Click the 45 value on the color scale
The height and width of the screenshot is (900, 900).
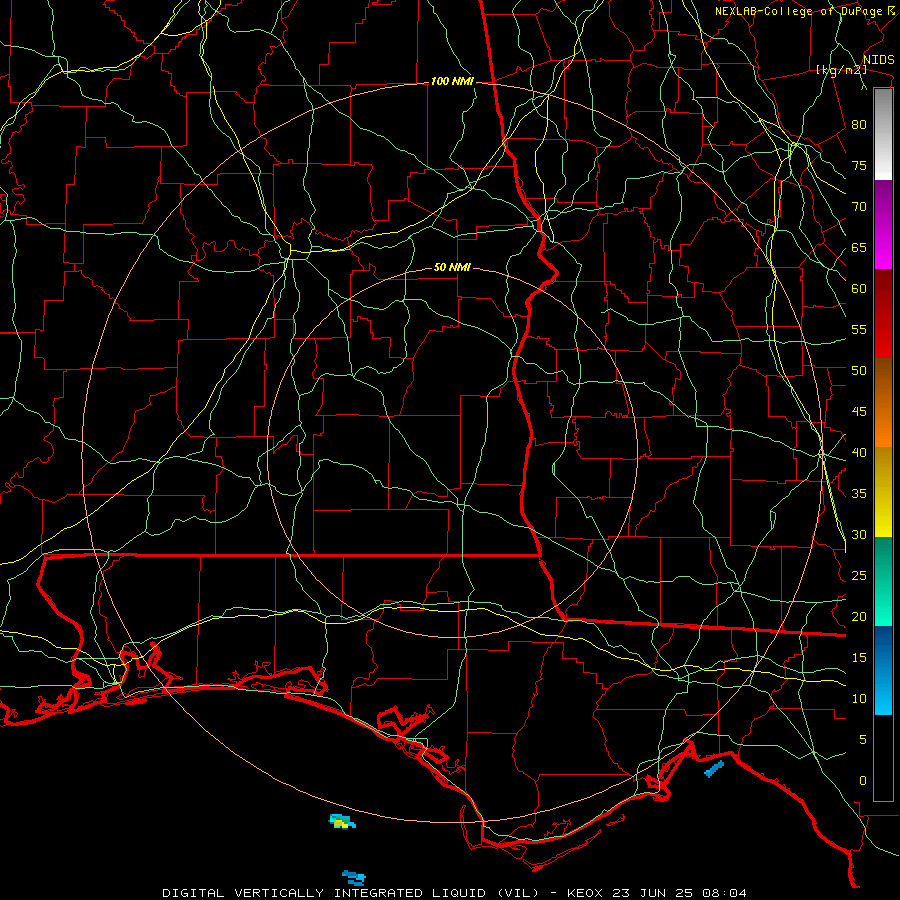click(859, 412)
